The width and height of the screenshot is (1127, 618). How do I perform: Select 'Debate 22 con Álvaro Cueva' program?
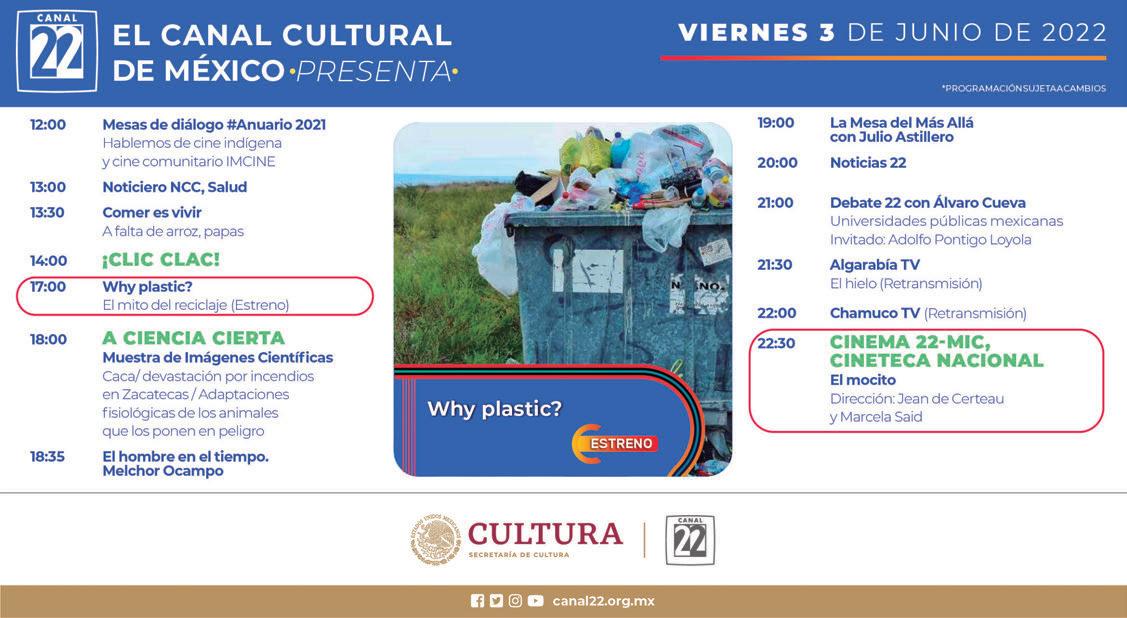[x=928, y=203]
